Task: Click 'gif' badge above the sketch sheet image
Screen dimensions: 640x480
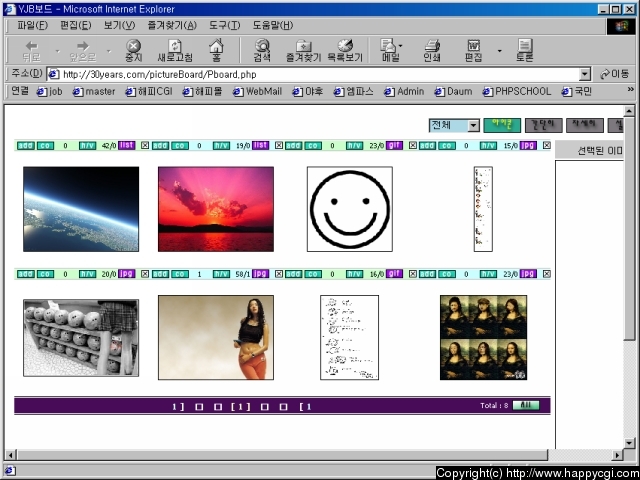Action: pyautogui.click(x=394, y=273)
